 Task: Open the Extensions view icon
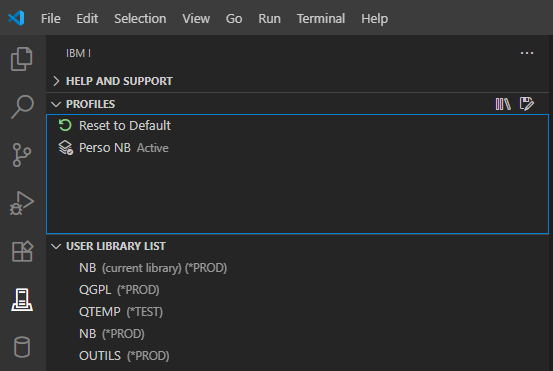(22, 251)
